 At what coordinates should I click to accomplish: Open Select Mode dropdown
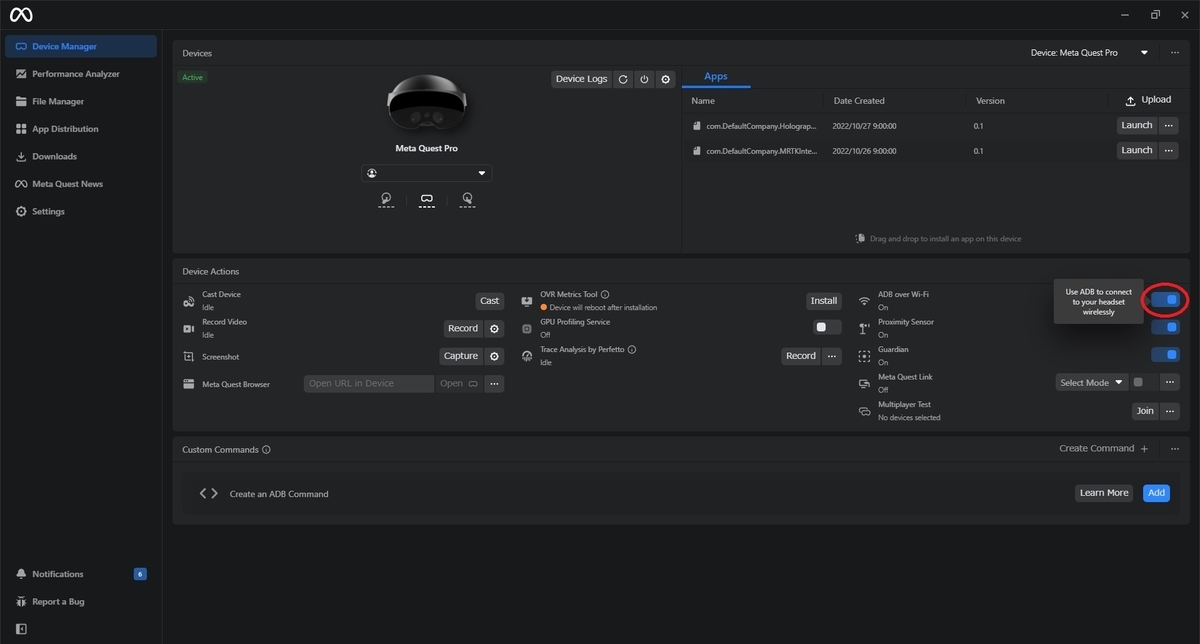pos(1092,383)
